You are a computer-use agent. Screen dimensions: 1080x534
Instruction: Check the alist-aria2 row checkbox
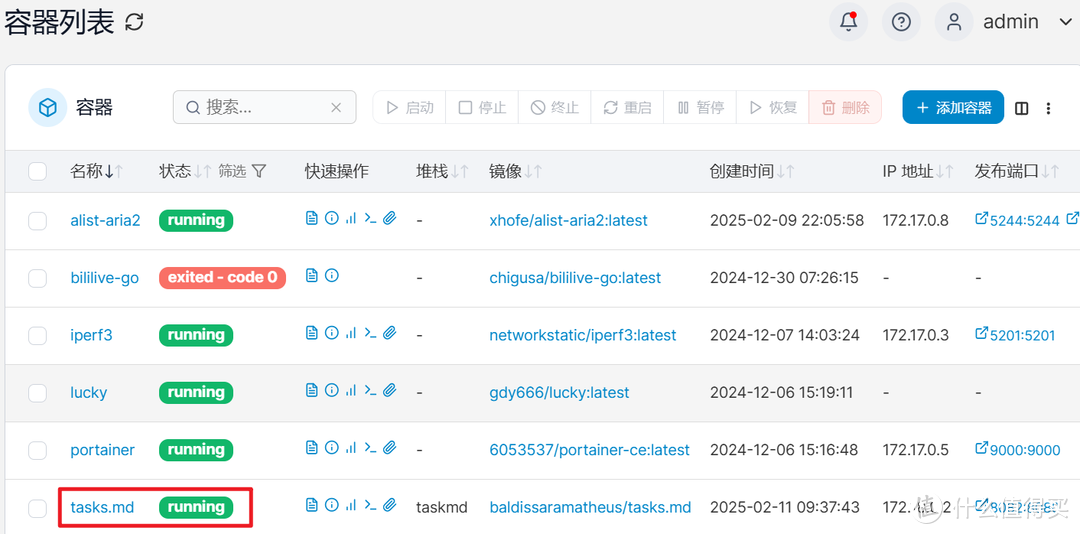[x=38, y=221]
